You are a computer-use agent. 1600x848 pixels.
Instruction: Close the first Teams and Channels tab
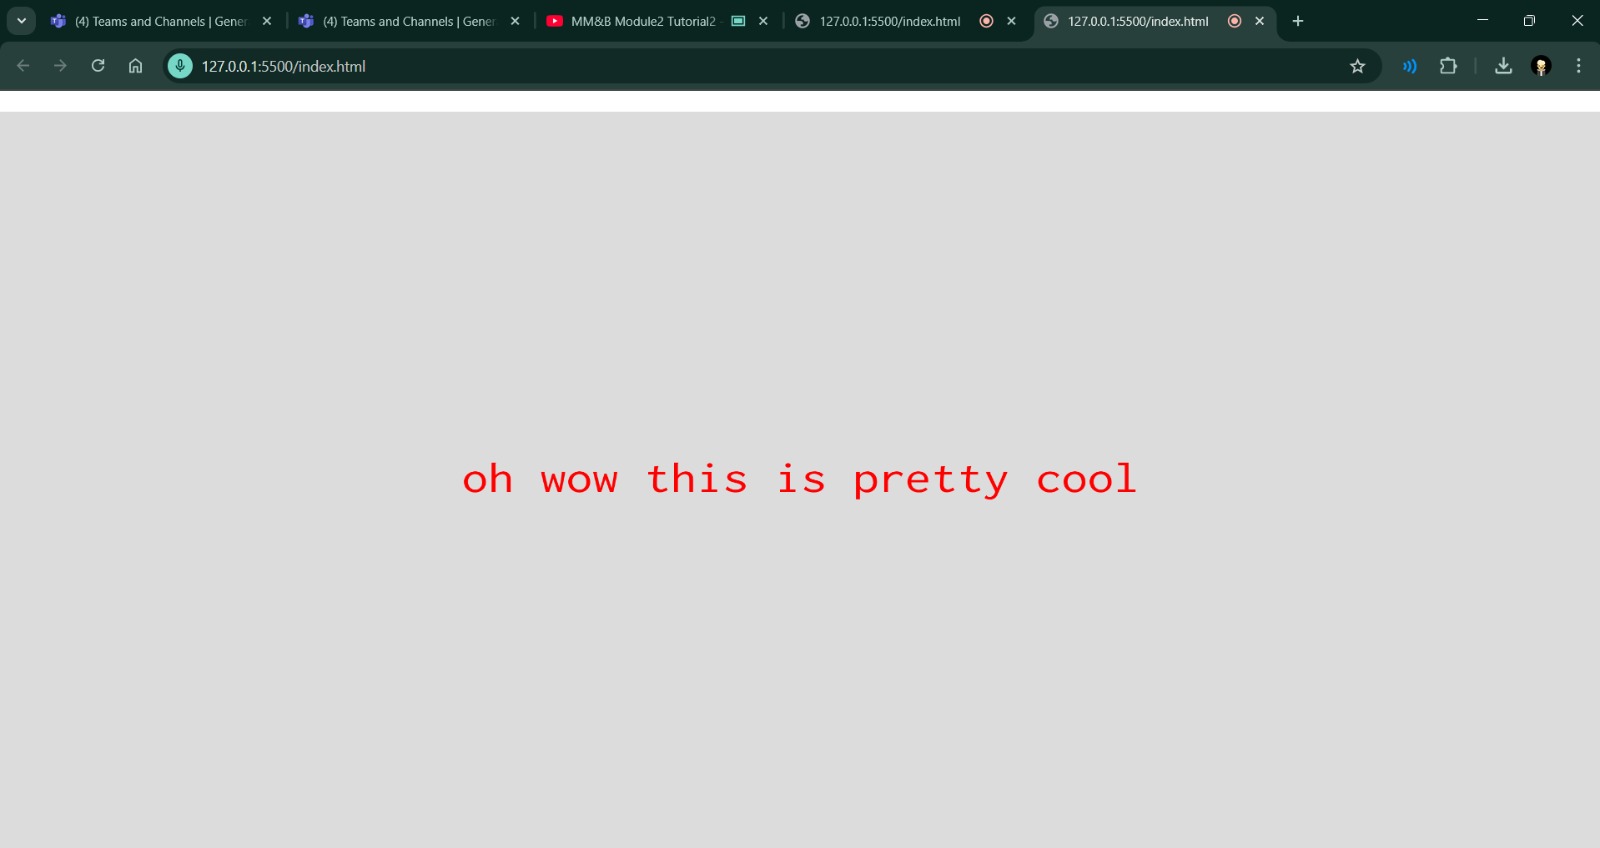coord(267,21)
